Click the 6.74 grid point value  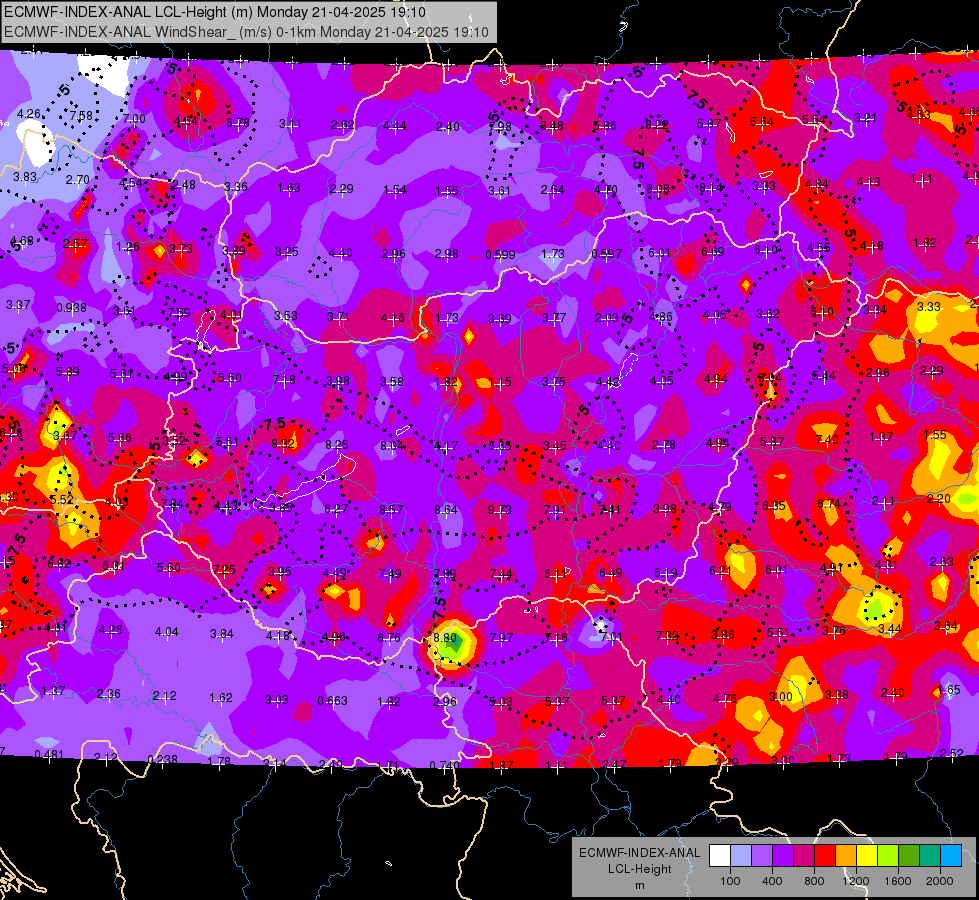[x=829, y=504]
